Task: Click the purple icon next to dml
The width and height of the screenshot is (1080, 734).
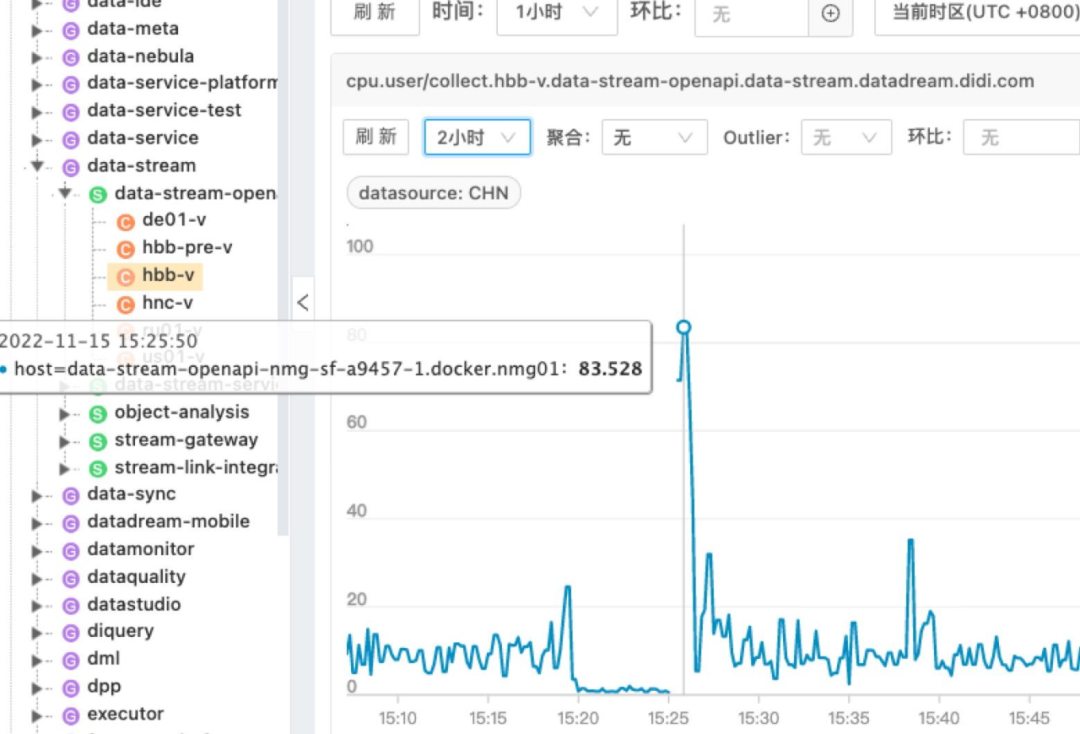Action: [70, 660]
